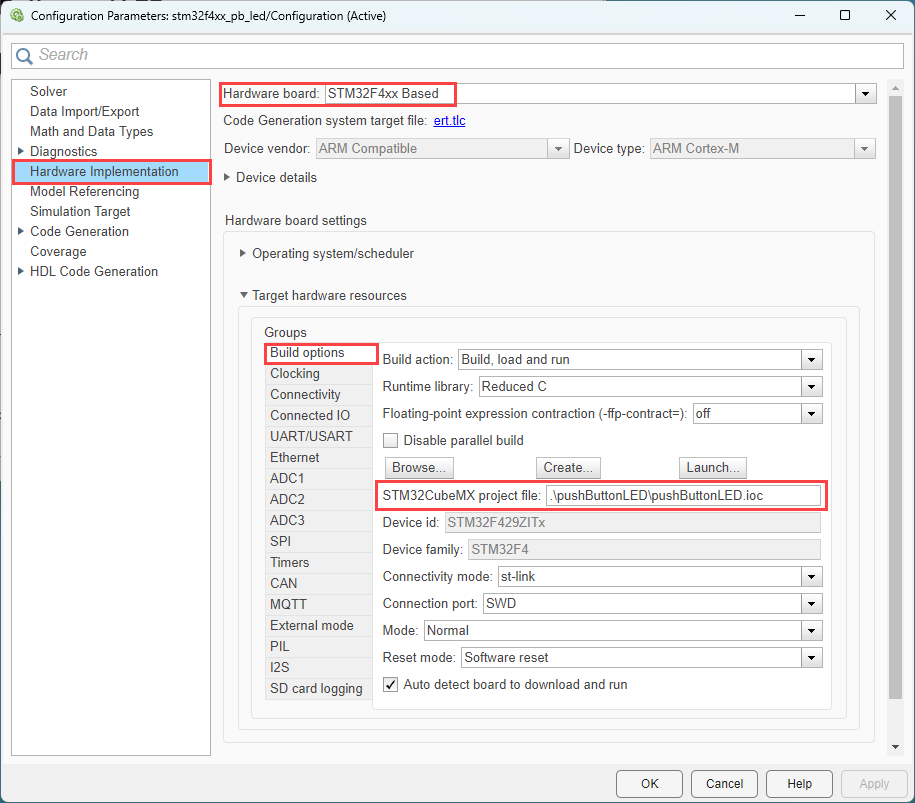
Task: Open the Connectivity mode dropdown
Action: [x=811, y=577]
